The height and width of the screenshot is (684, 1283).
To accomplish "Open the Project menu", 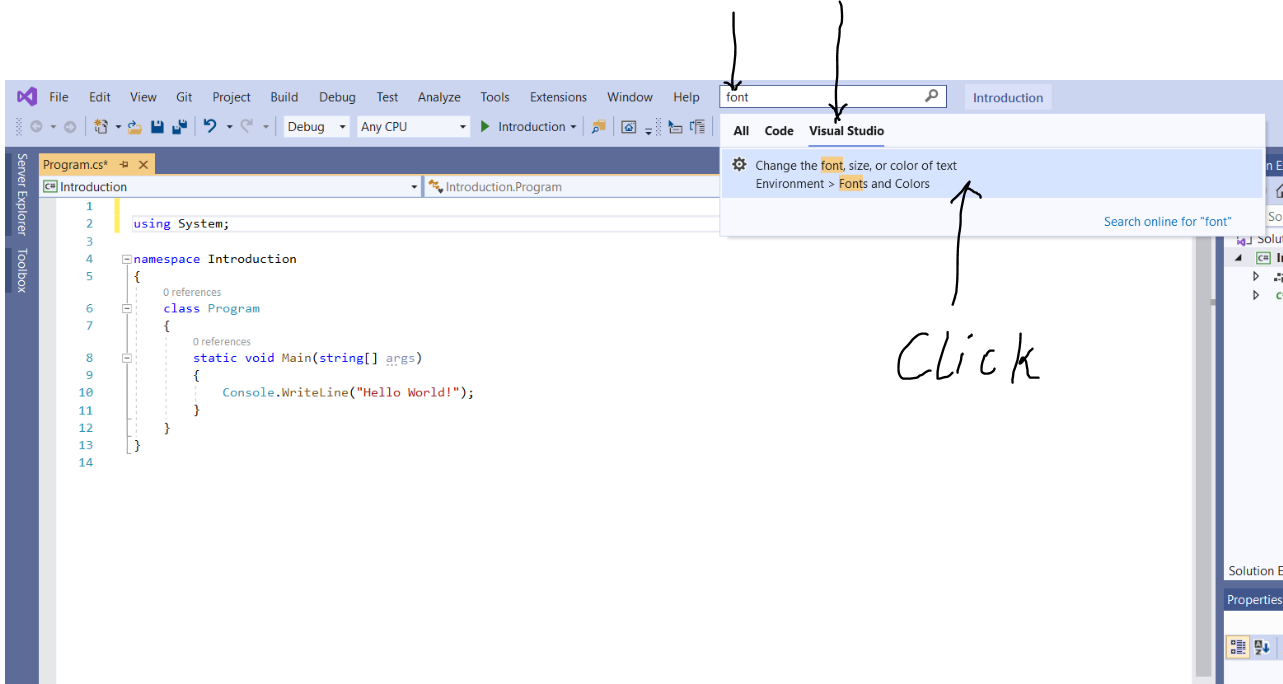I will (231, 97).
